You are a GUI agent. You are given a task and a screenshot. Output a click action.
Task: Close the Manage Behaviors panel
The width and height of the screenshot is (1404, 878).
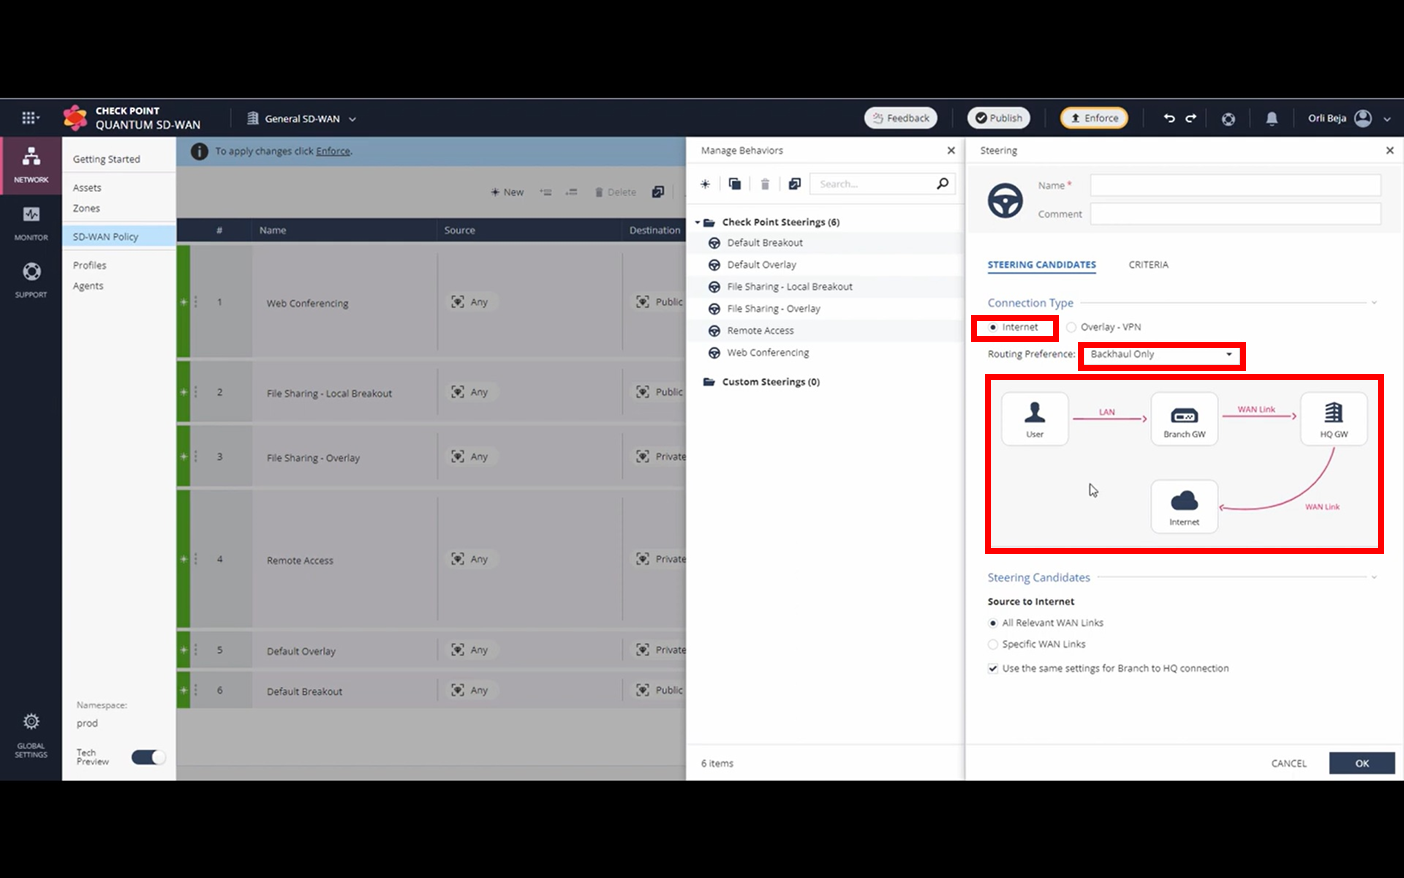951,151
